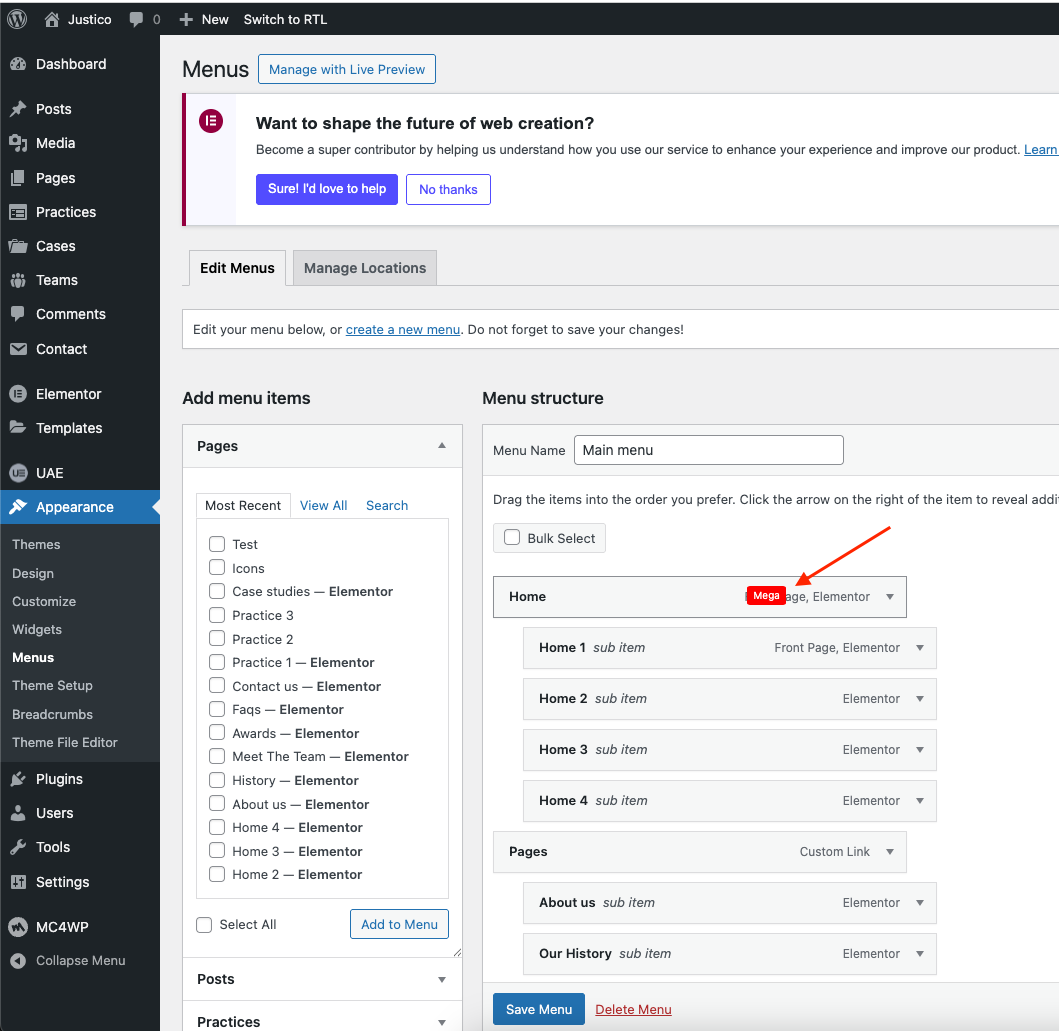Click the Collapse Menu arrow icon
Image resolution: width=1059 pixels, height=1031 pixels.
click(18, 960)
